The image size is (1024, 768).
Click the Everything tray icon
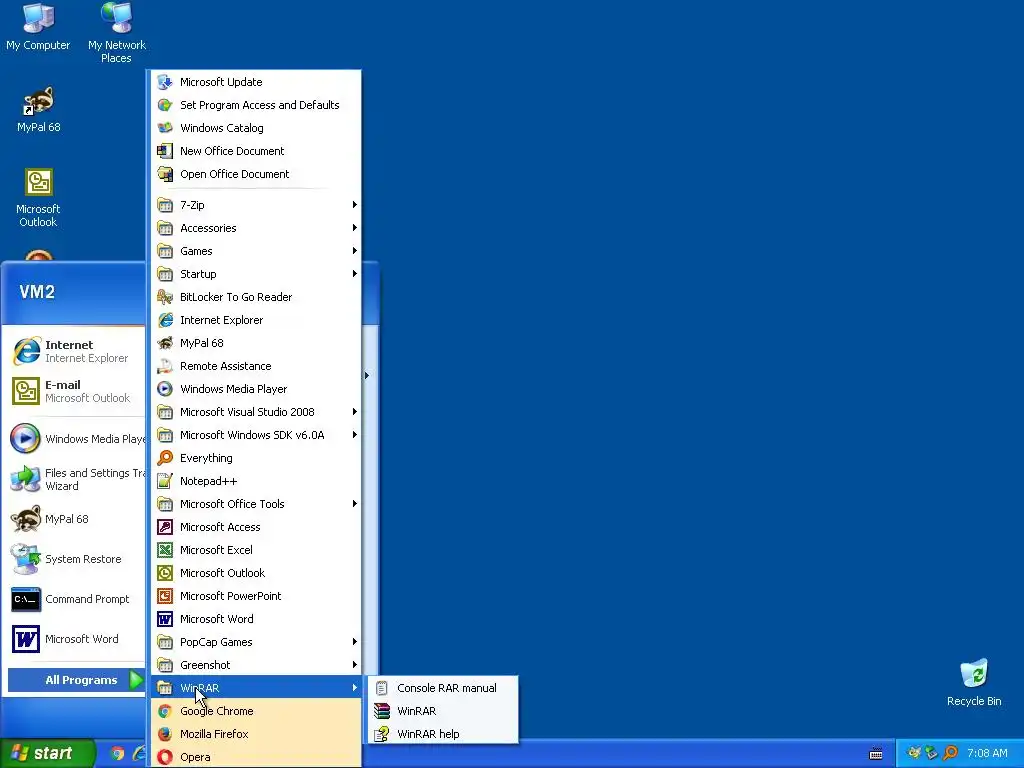[950, 753]
